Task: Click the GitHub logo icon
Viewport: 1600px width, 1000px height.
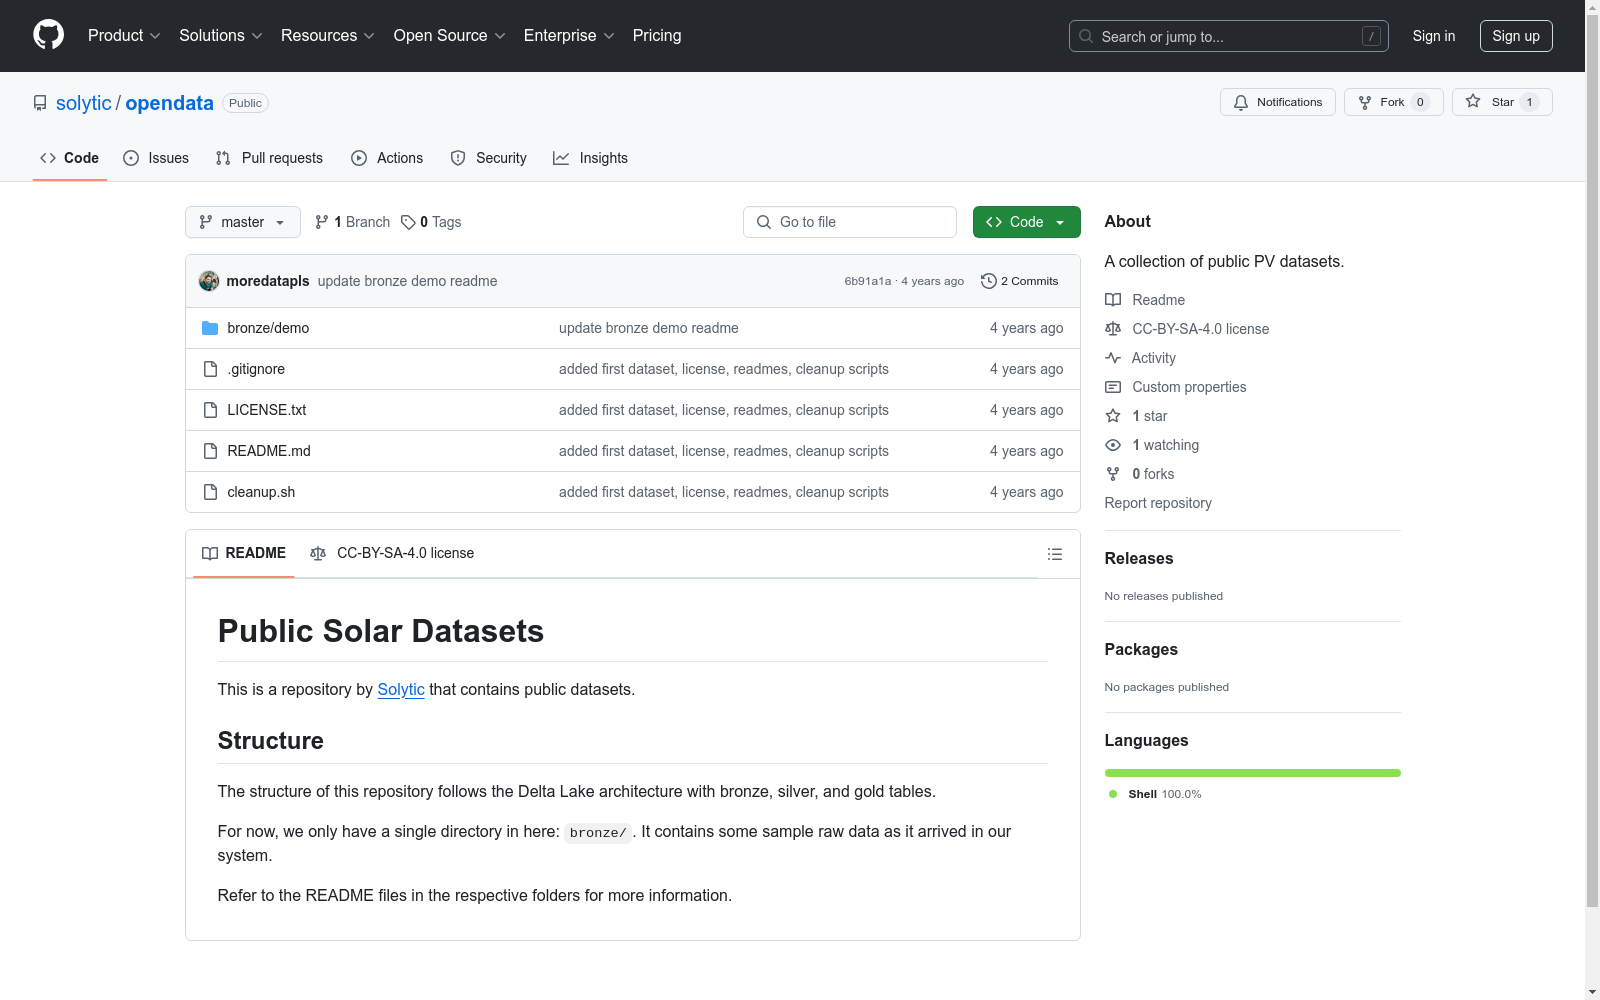Action: pyautogui.click(x=48, y=35)
